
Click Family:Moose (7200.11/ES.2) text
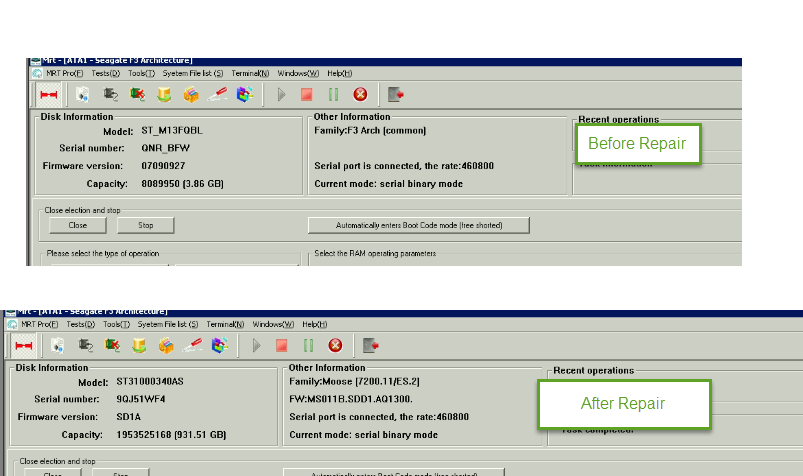coord(354,382)
